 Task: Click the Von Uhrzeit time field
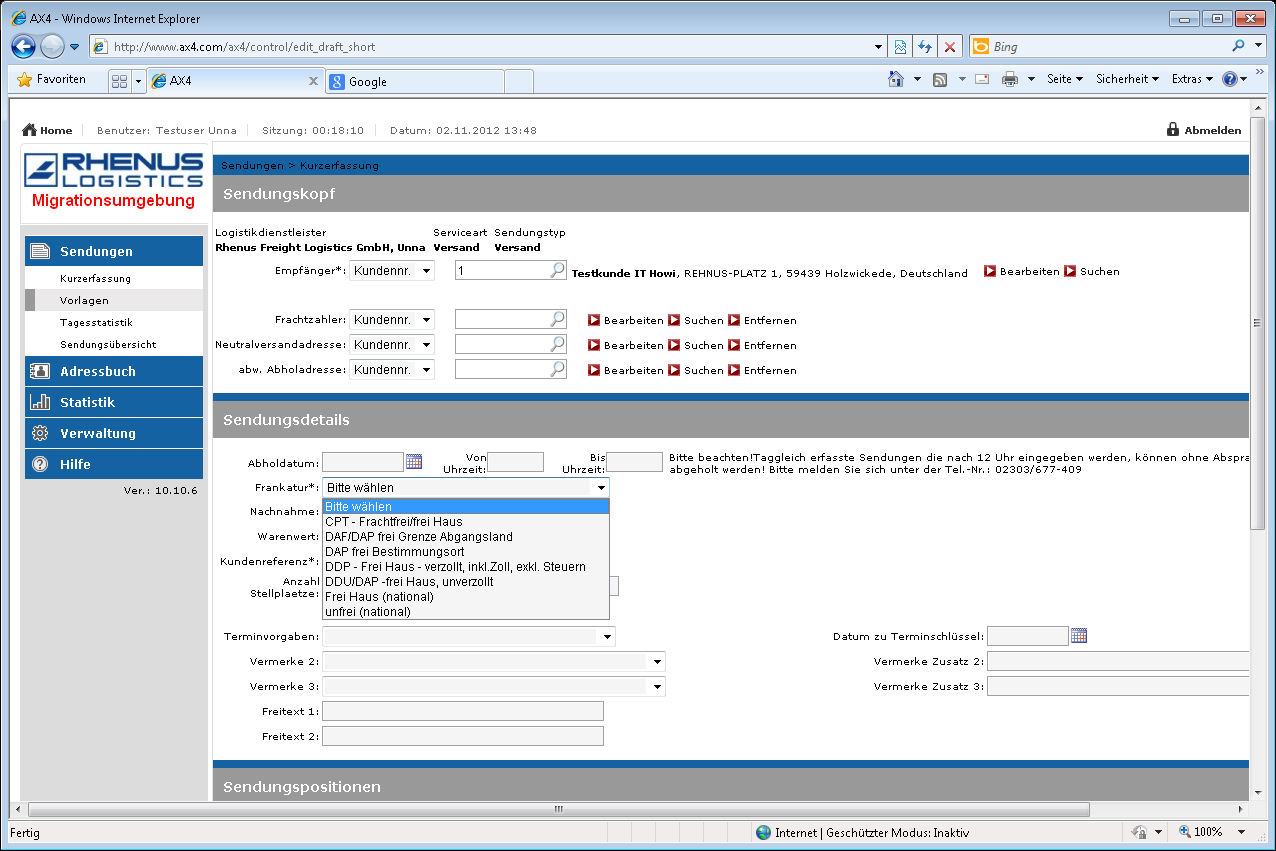tap(515, 462)
